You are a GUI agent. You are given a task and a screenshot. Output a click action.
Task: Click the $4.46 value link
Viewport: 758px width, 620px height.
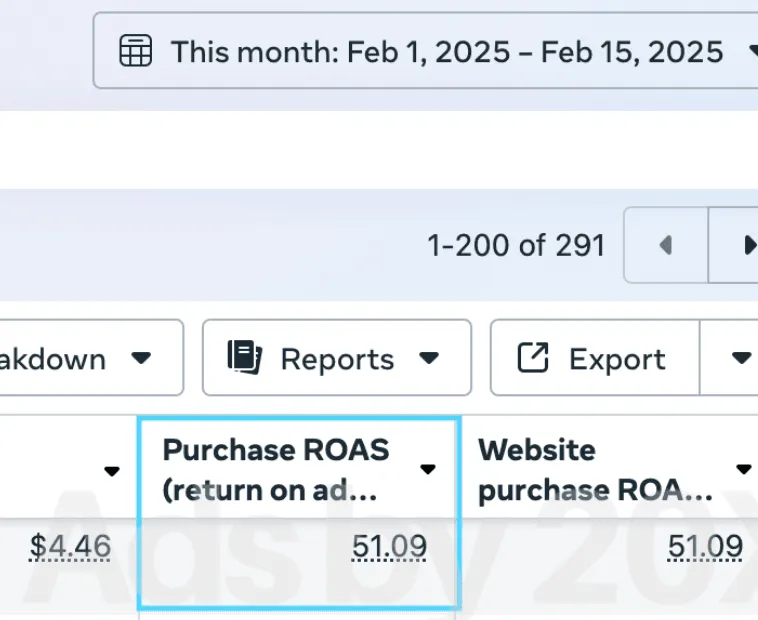[x=70, y=547]
